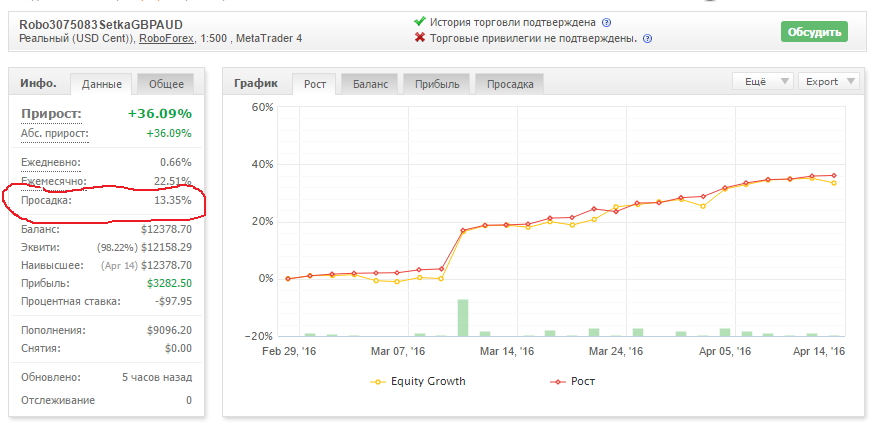Open the RoboForex broker link
Screen dimensions: 873x438
click(x=166, y=38)
